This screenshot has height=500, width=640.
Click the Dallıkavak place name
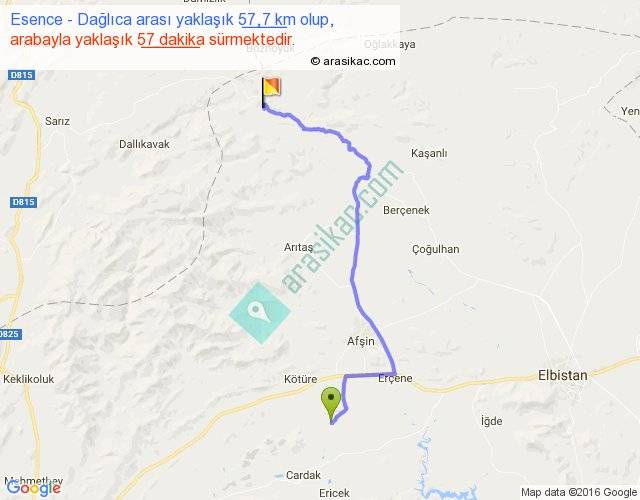(144, 144)
